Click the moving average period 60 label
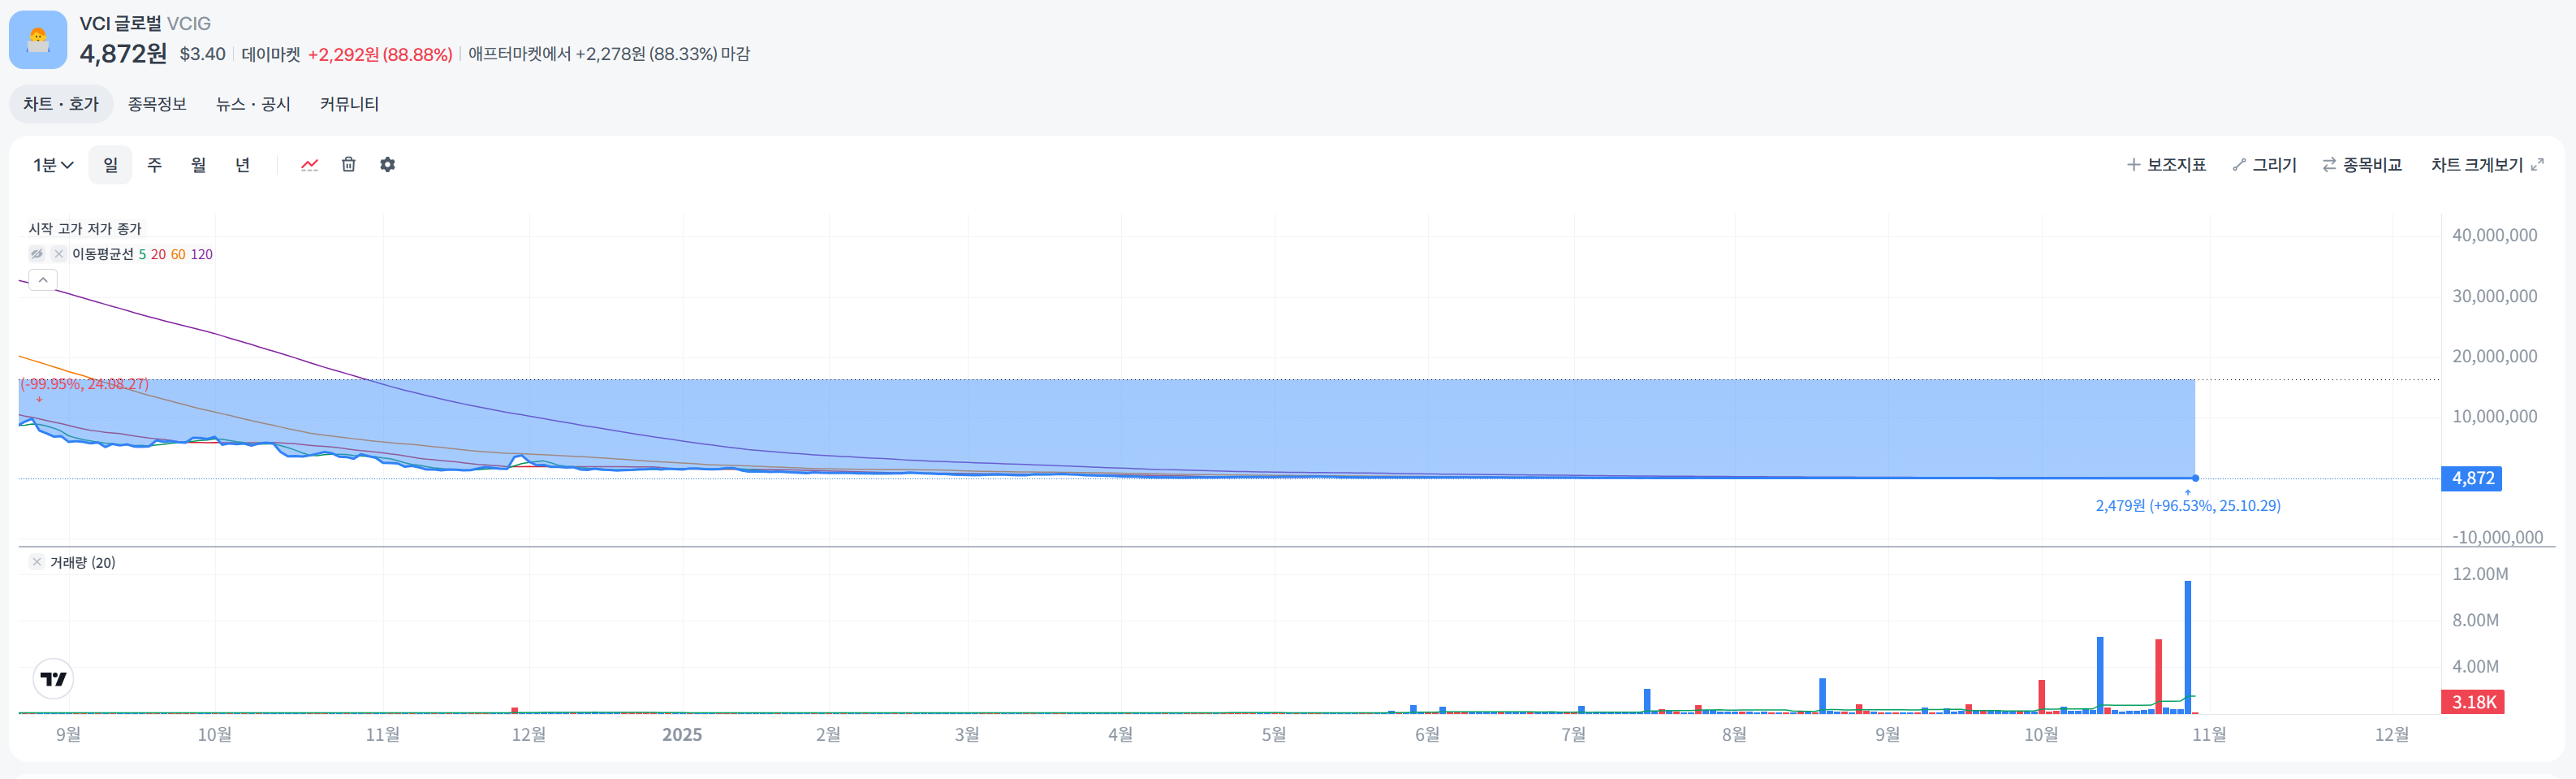Screen dimensions: 2576x779 (x=178, y=254)
